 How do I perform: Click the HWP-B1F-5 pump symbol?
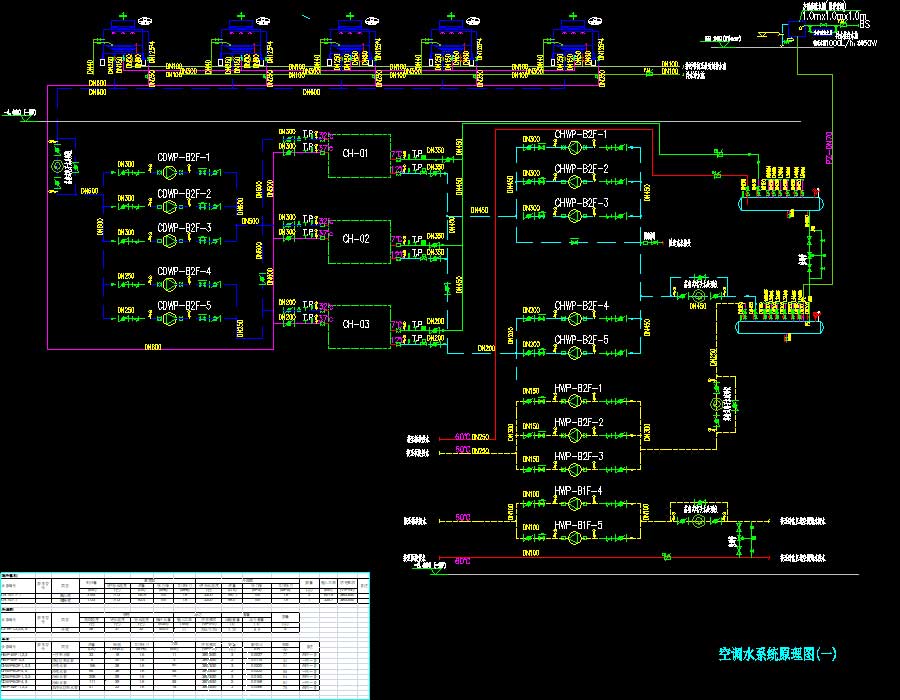pos(575,538)
